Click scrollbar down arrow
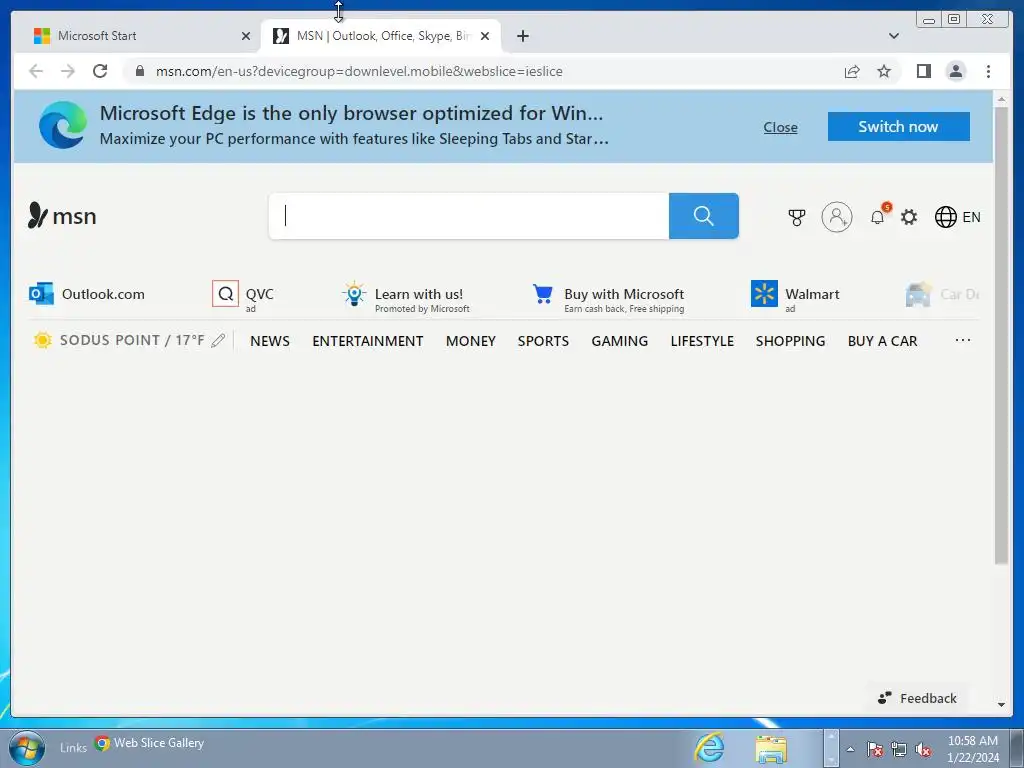Screen dimensions: 1024x768 coord(1001,705)
